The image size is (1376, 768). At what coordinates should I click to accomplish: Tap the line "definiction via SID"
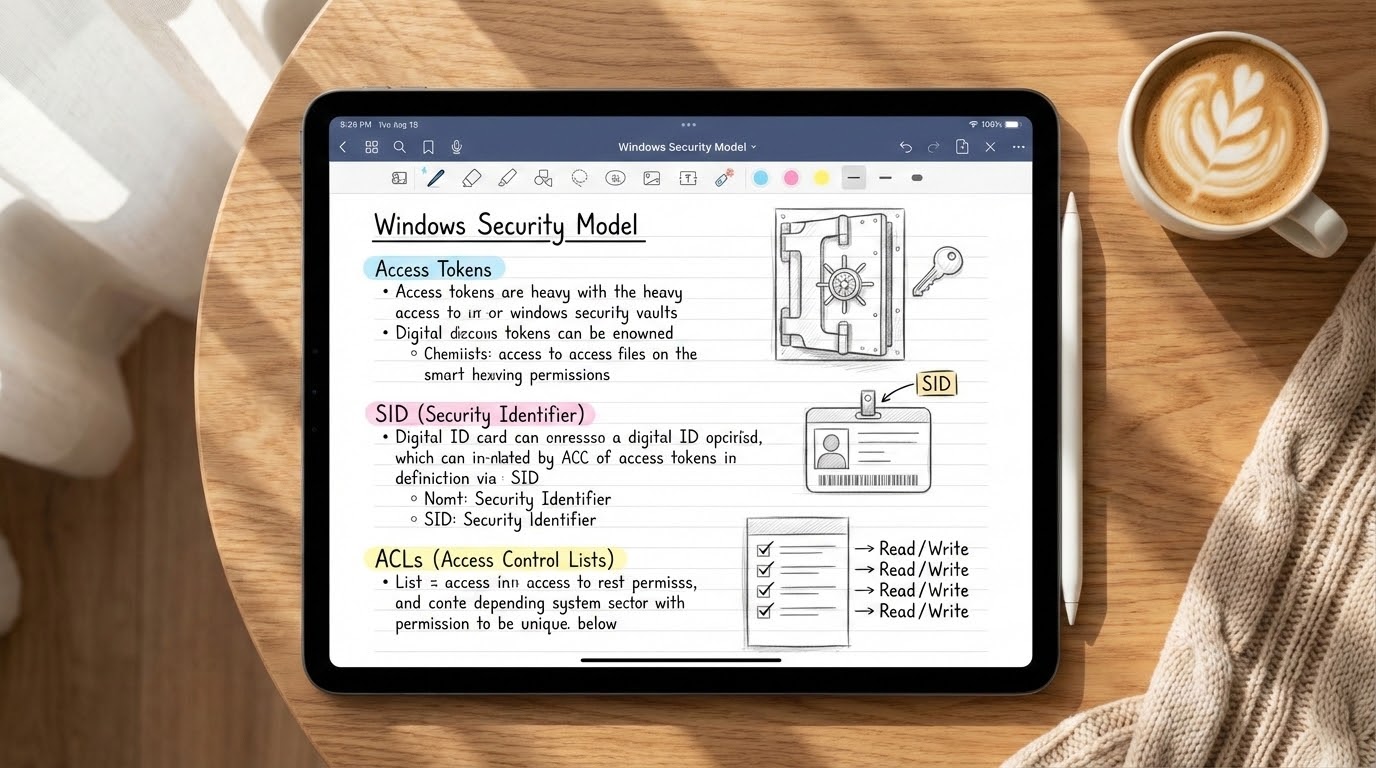click(467, 478)
